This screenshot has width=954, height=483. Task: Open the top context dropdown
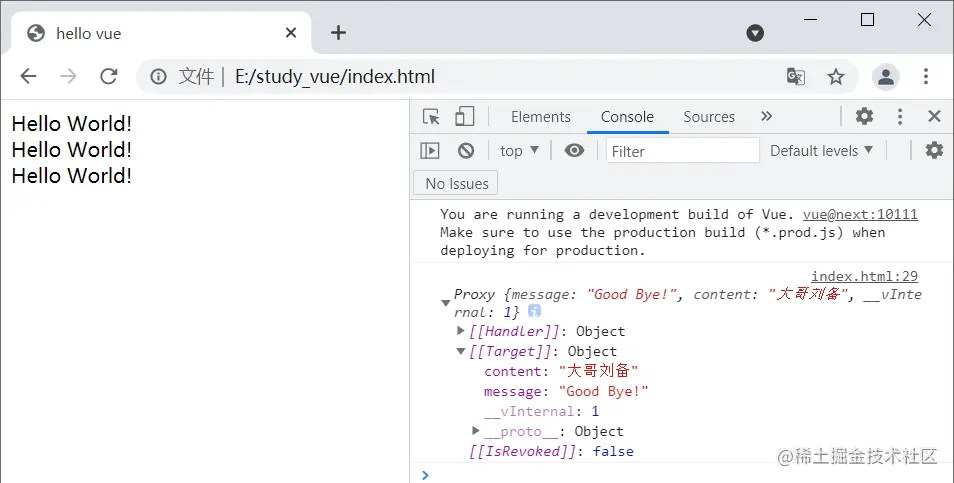(519, 150)
